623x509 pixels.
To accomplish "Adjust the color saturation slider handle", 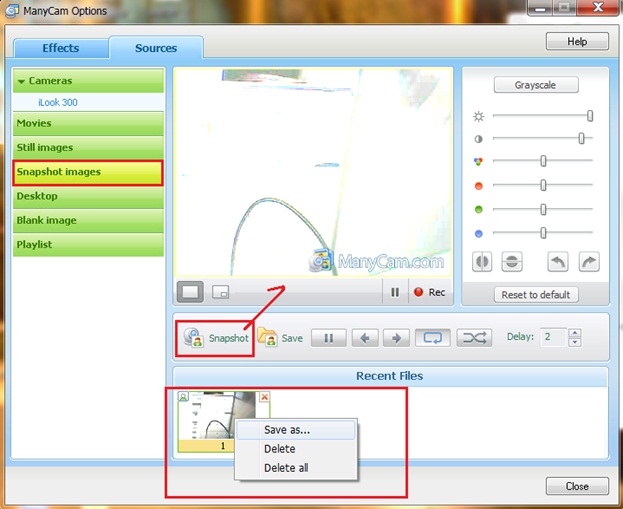I will coord(543,161).
